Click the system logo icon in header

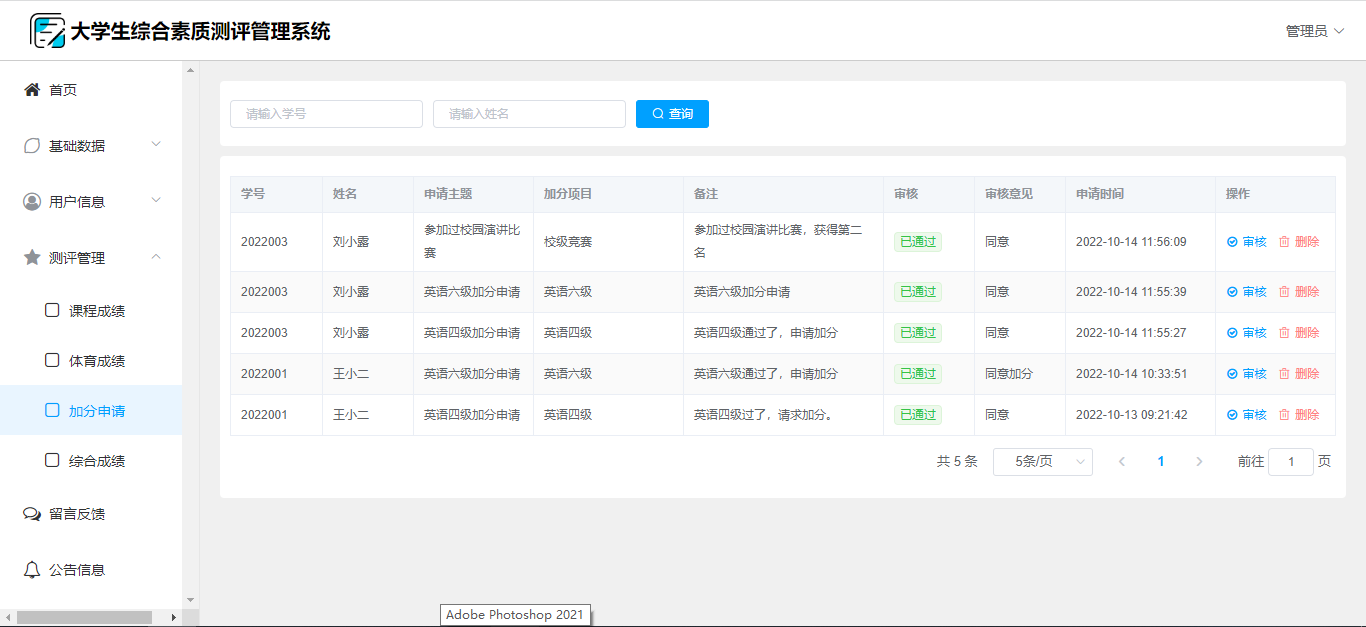tap(47, 31)
